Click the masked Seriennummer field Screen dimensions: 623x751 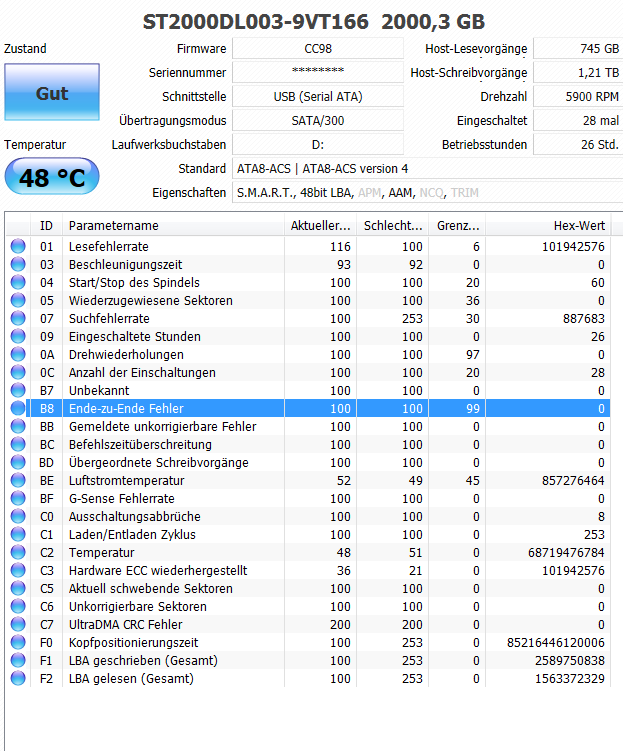pyautogui.click(x=318, y=72)
